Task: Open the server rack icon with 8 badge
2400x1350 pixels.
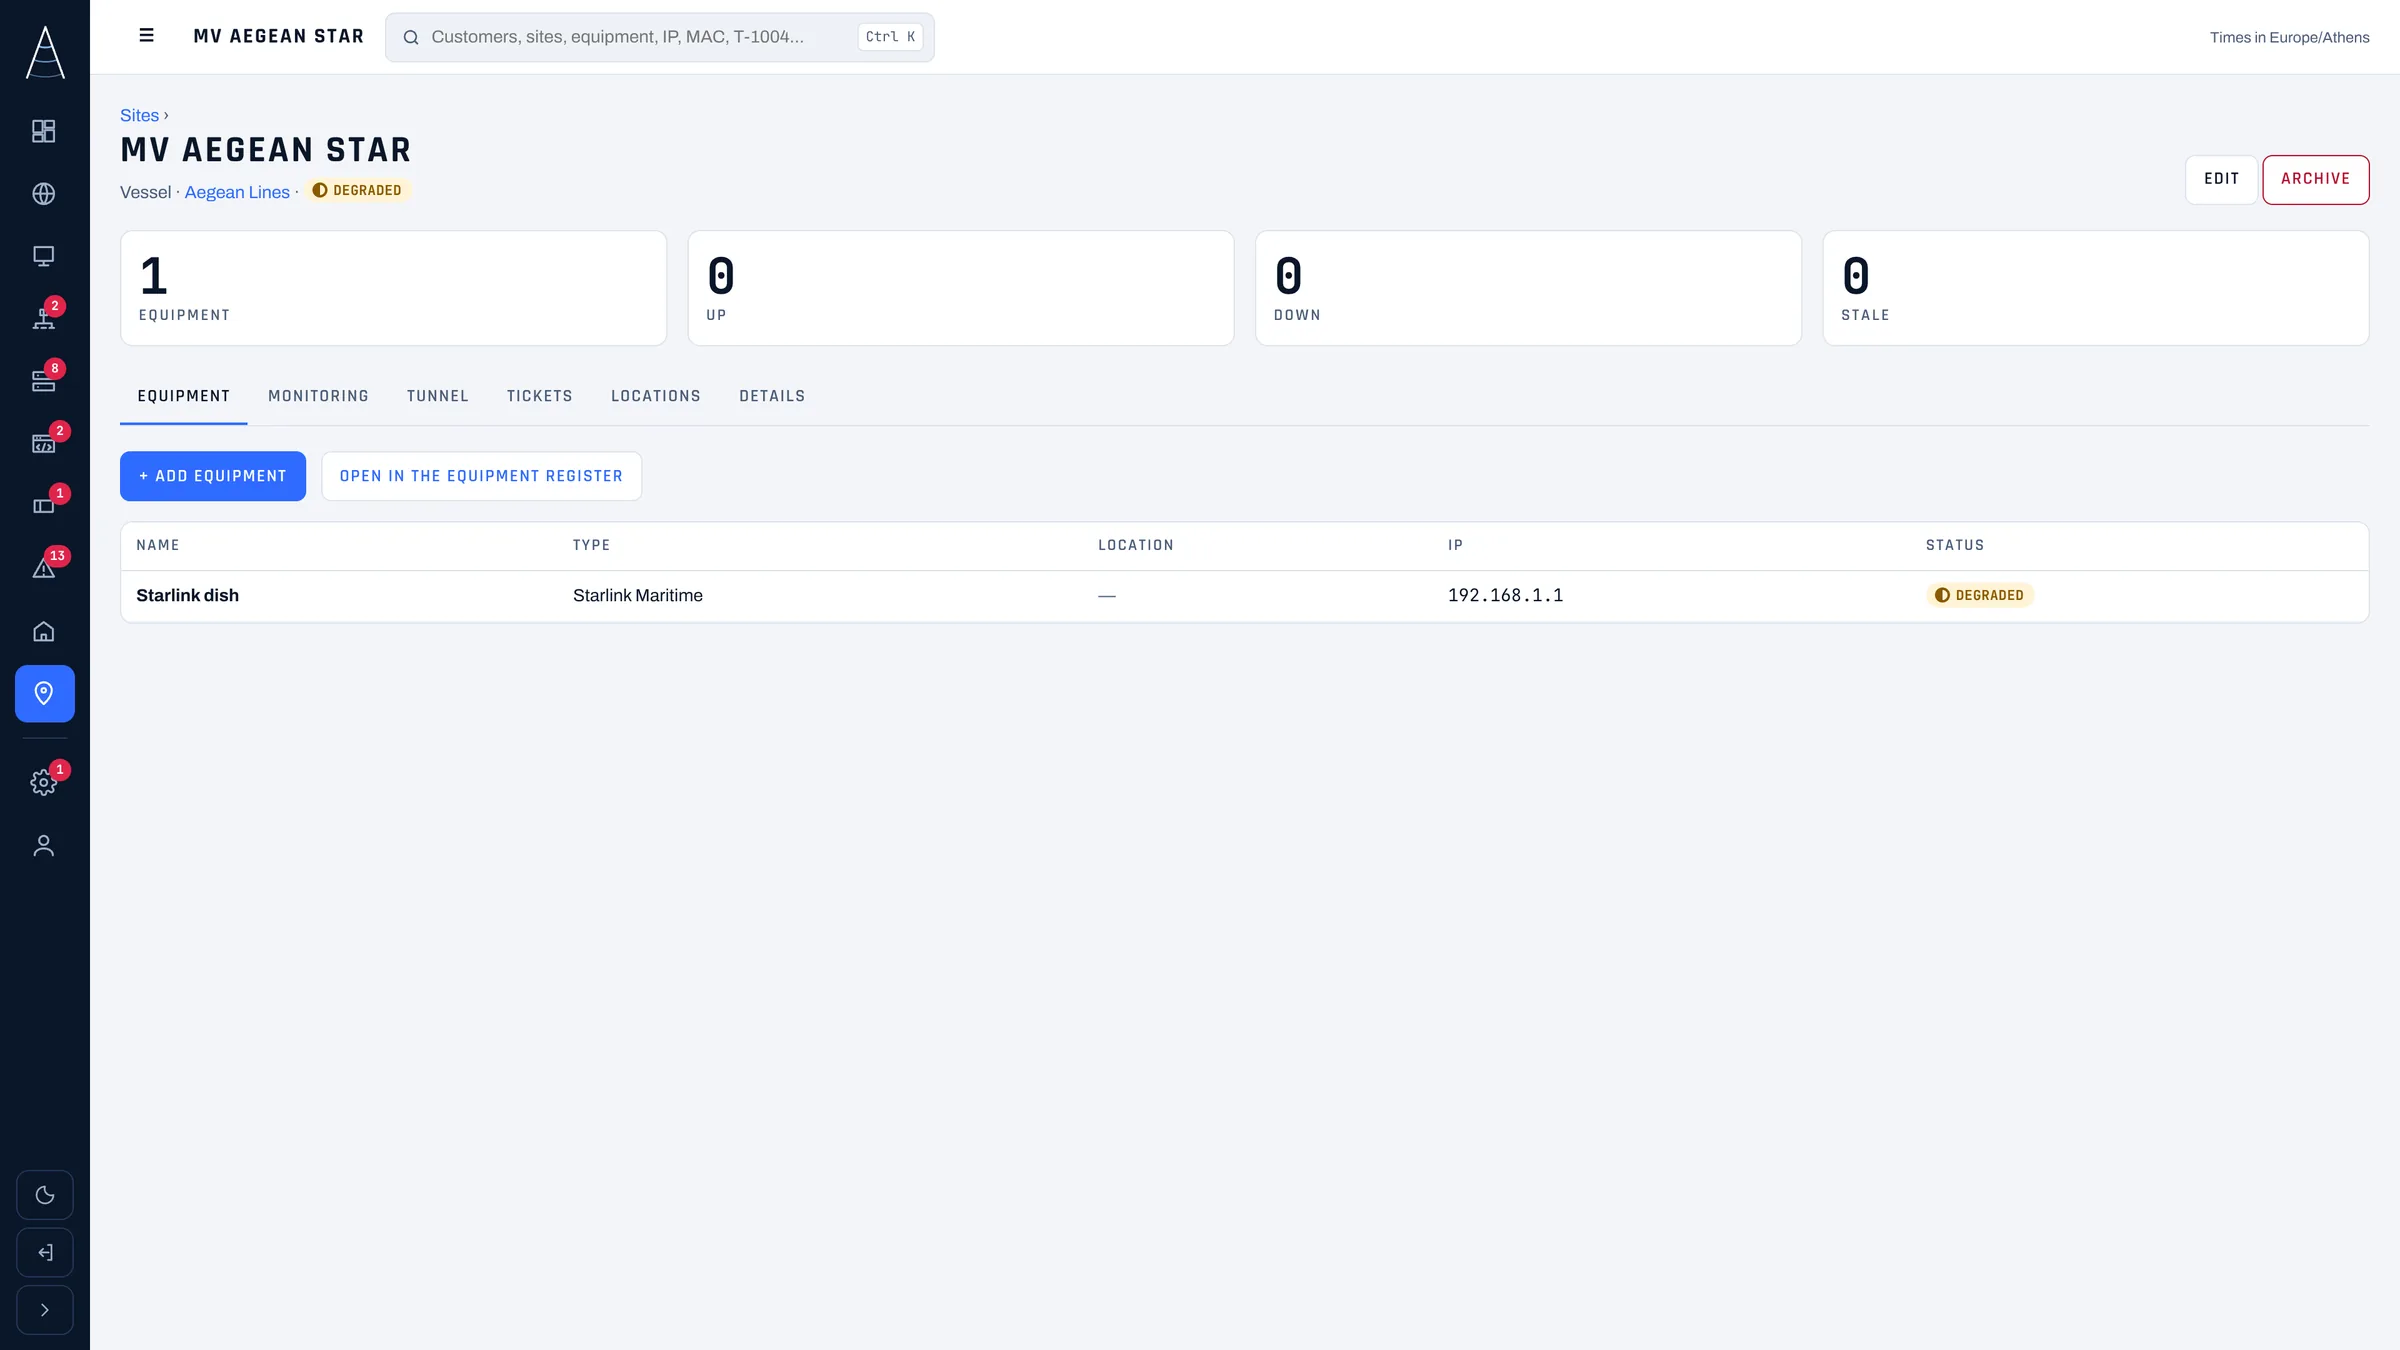Action: pos(44,381)
